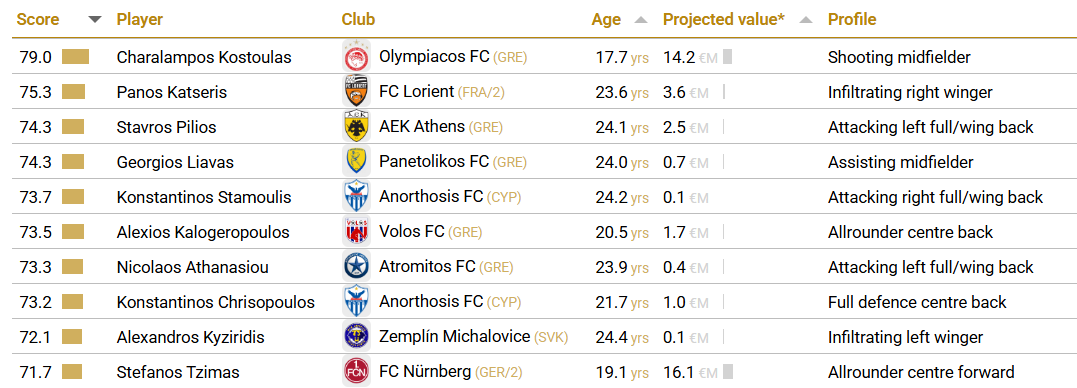Click the FC Nürnberg club logo
1077x388 pixels.
pyautogui.click(x=356, y=372)
